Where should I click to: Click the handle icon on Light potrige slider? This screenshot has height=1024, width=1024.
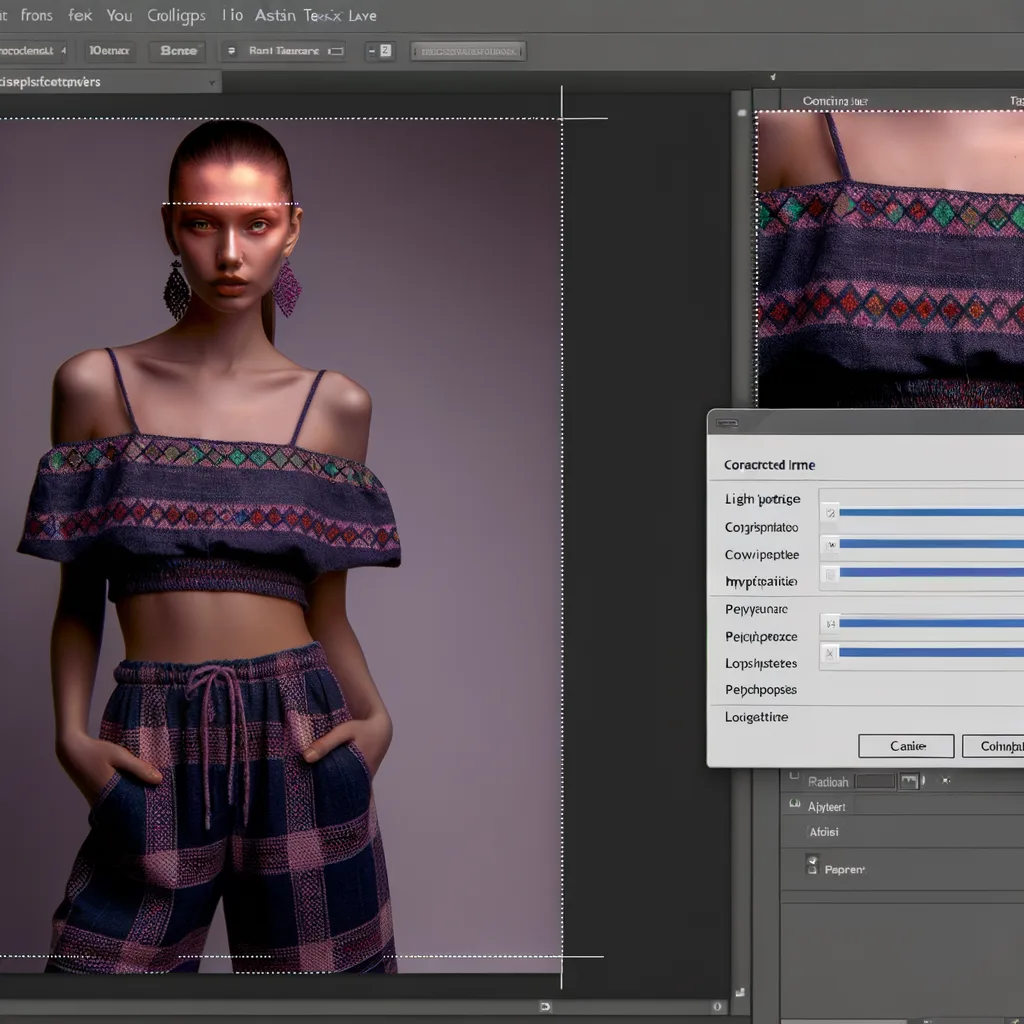829,512
